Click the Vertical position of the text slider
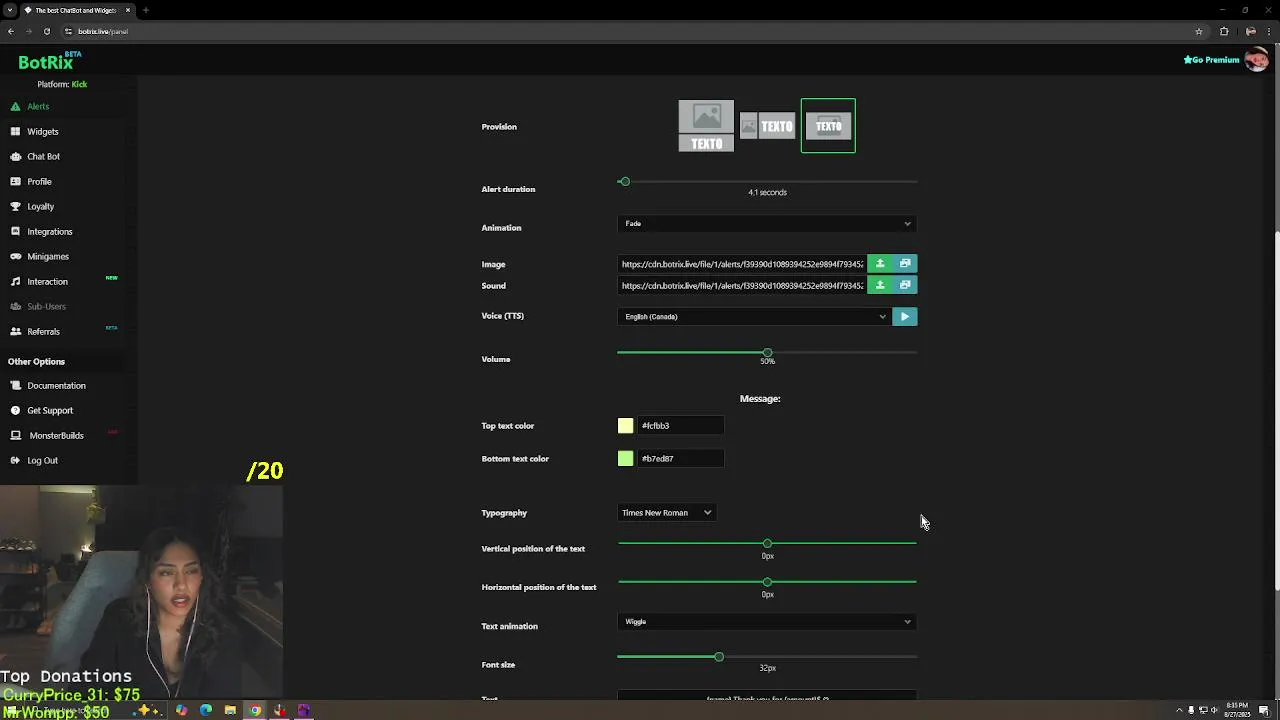 click(x=767, y=543)
